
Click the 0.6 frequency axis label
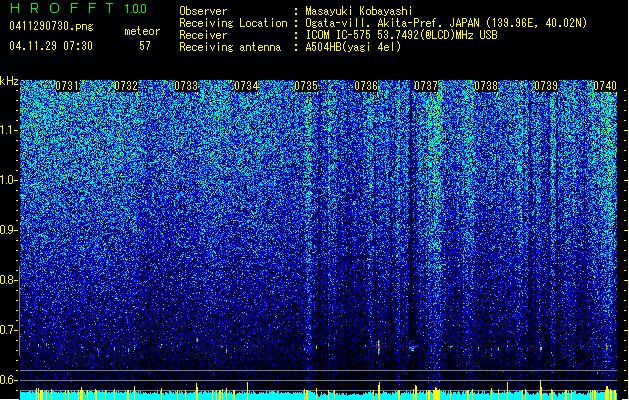pos(9,380)
